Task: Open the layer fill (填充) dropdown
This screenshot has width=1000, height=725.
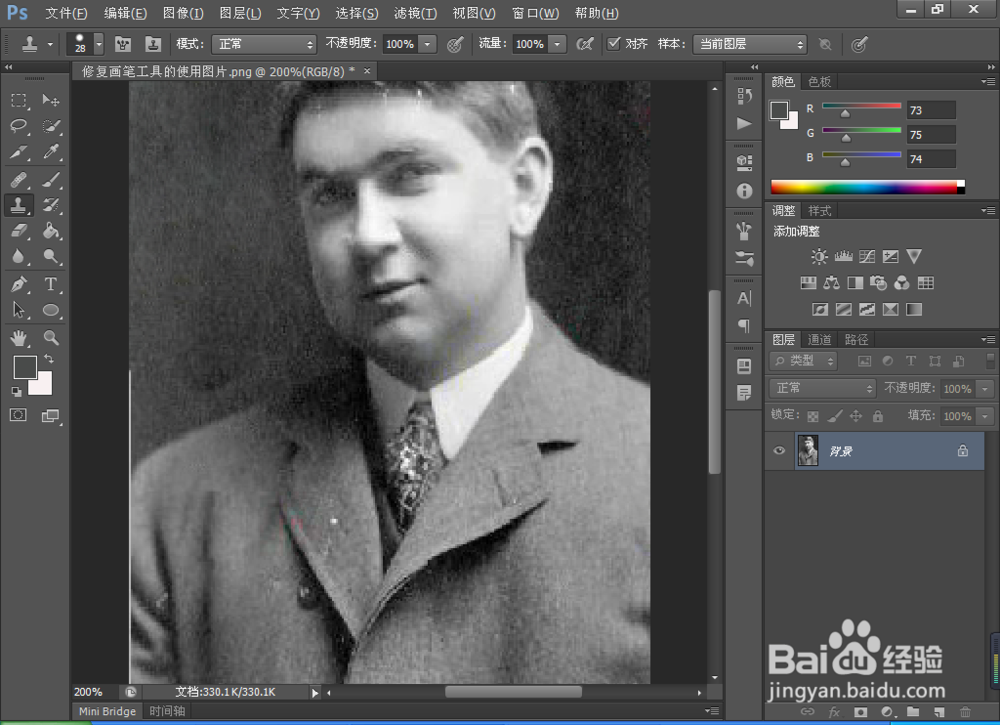Action: 985,416
